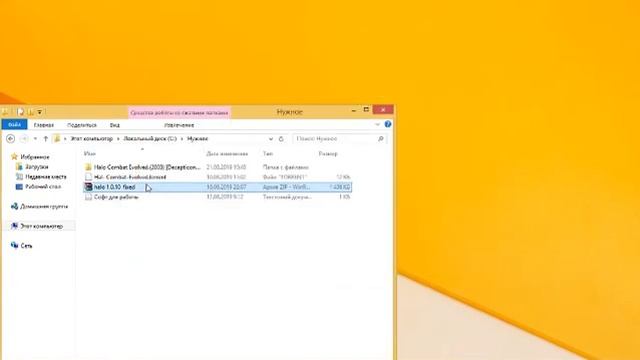The height and width of the screenshot is (360, 640).
Task: Select the halo 1.0.10 fixed archive
Action: point(114,187)
